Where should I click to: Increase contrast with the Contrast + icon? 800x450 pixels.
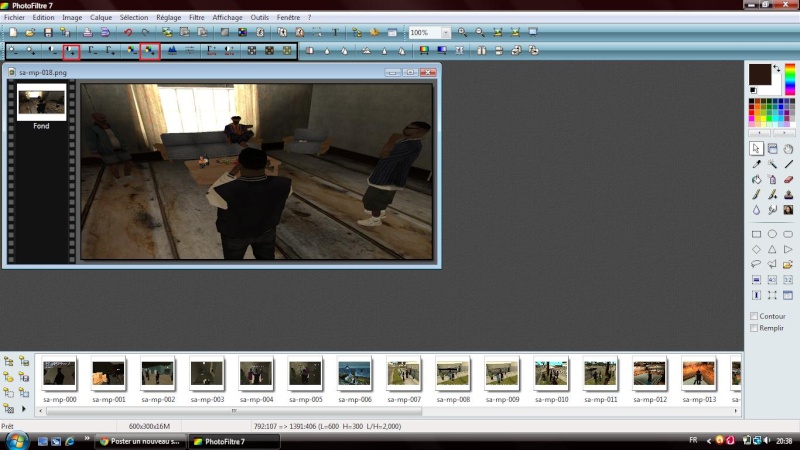[x=71, y=51]
